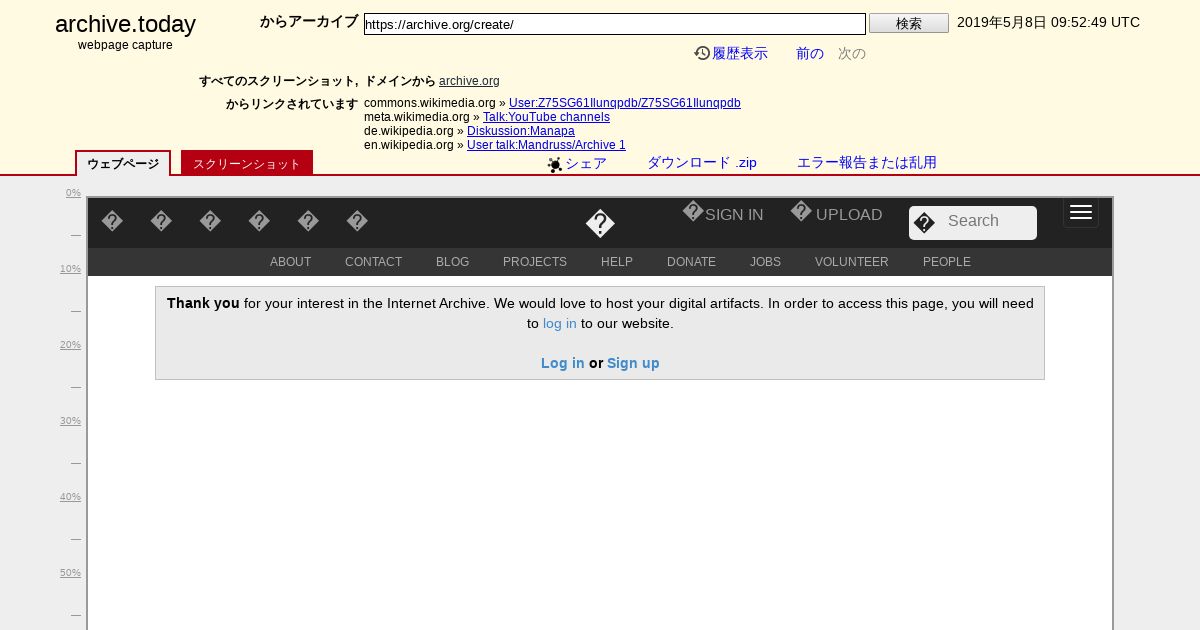Click the archive.org domain link
The height and width of the screenshot is (630, 1200).
[469, 81]
